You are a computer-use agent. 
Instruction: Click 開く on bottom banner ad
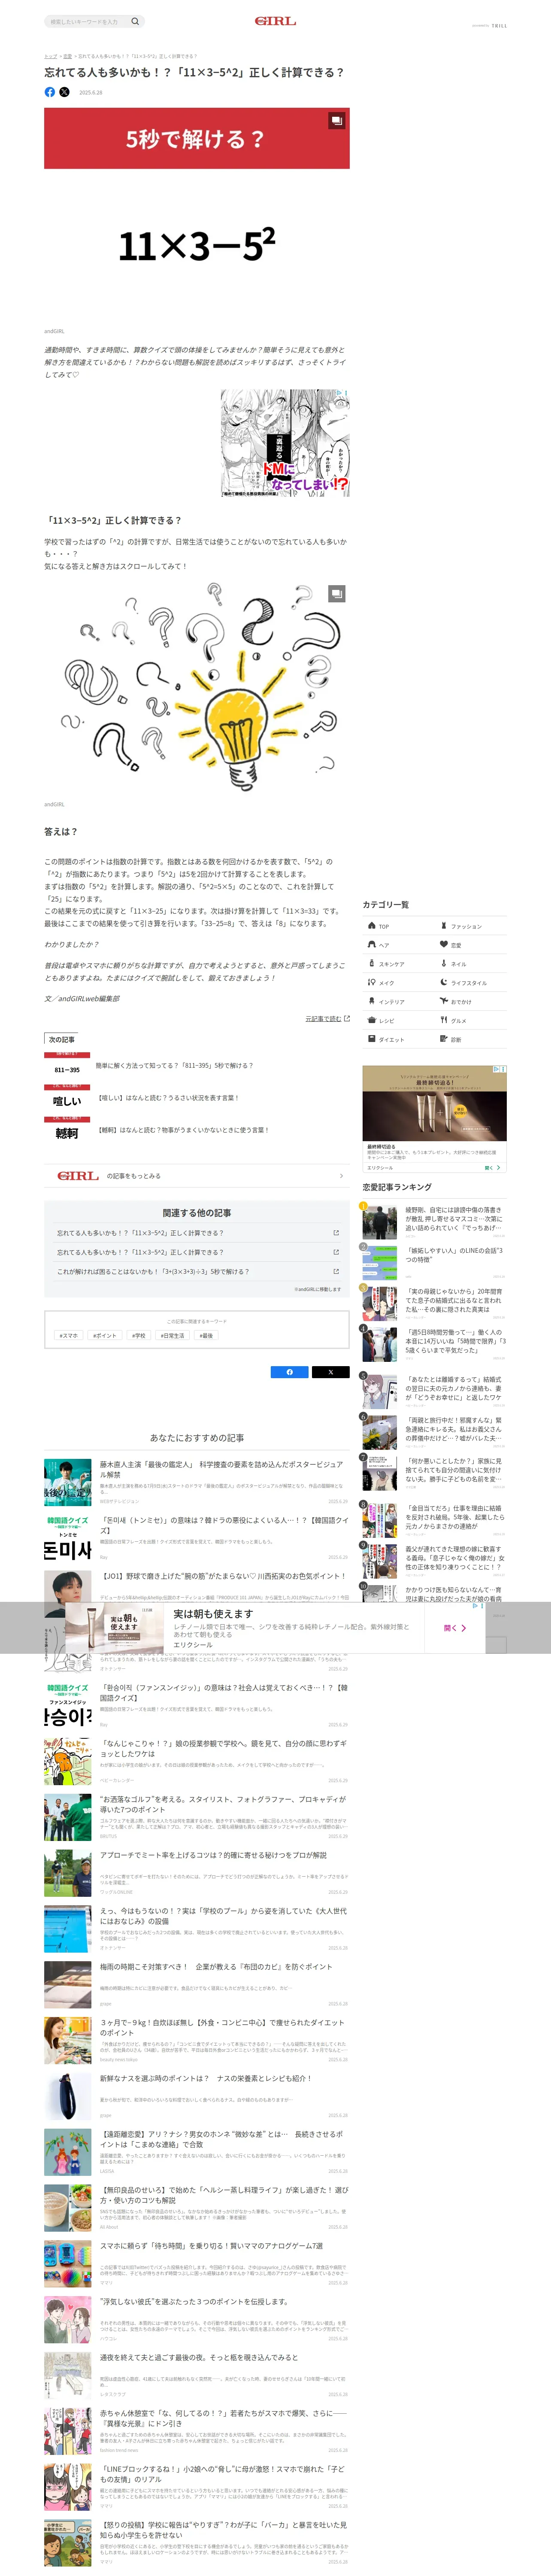point(455,1627)
